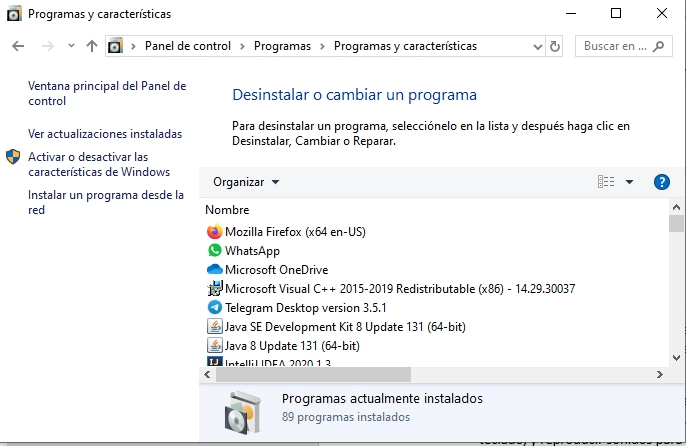
Task: Click the vertical scrollbar thumb
Action: [x=676, y=223]
